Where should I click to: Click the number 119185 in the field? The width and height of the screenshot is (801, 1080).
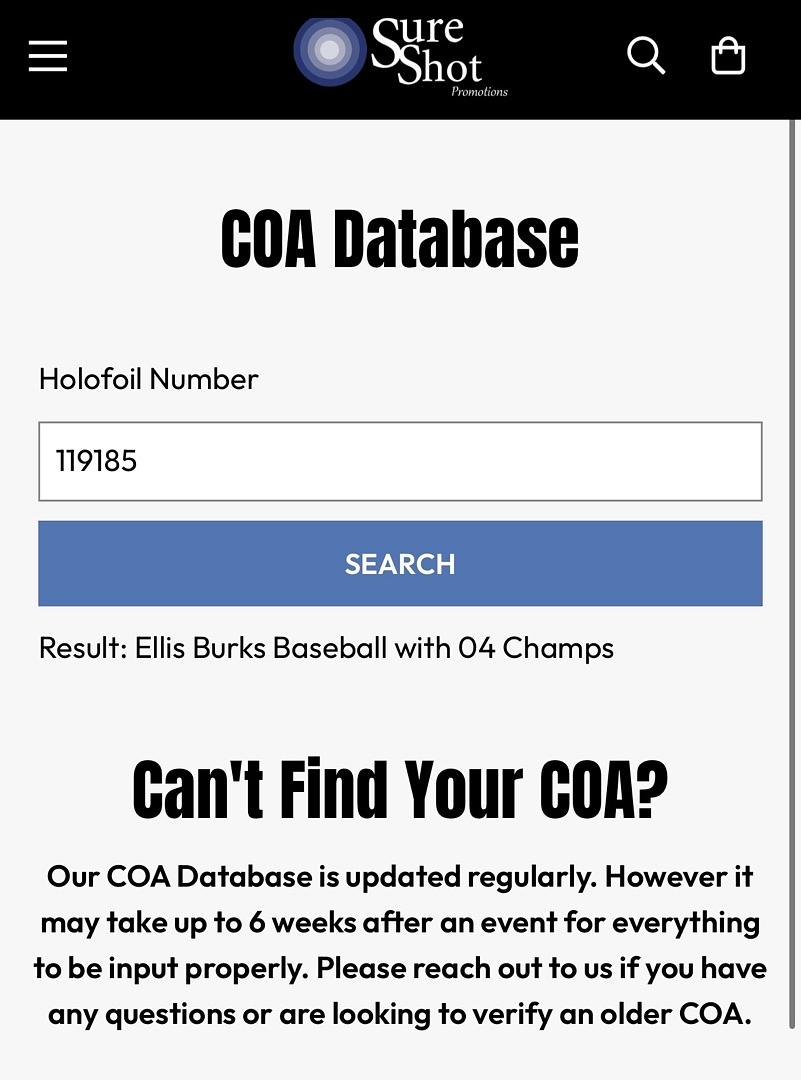(x=96, y=461)
